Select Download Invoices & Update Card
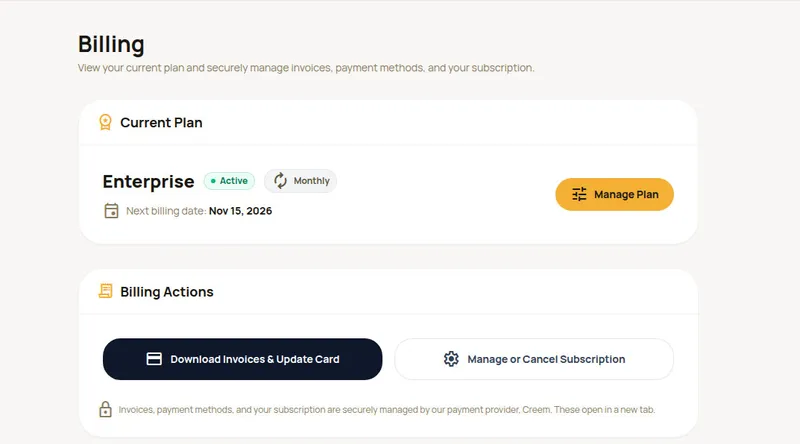The image size is (800, 444). pyautogui.click(x=242, y=359)
